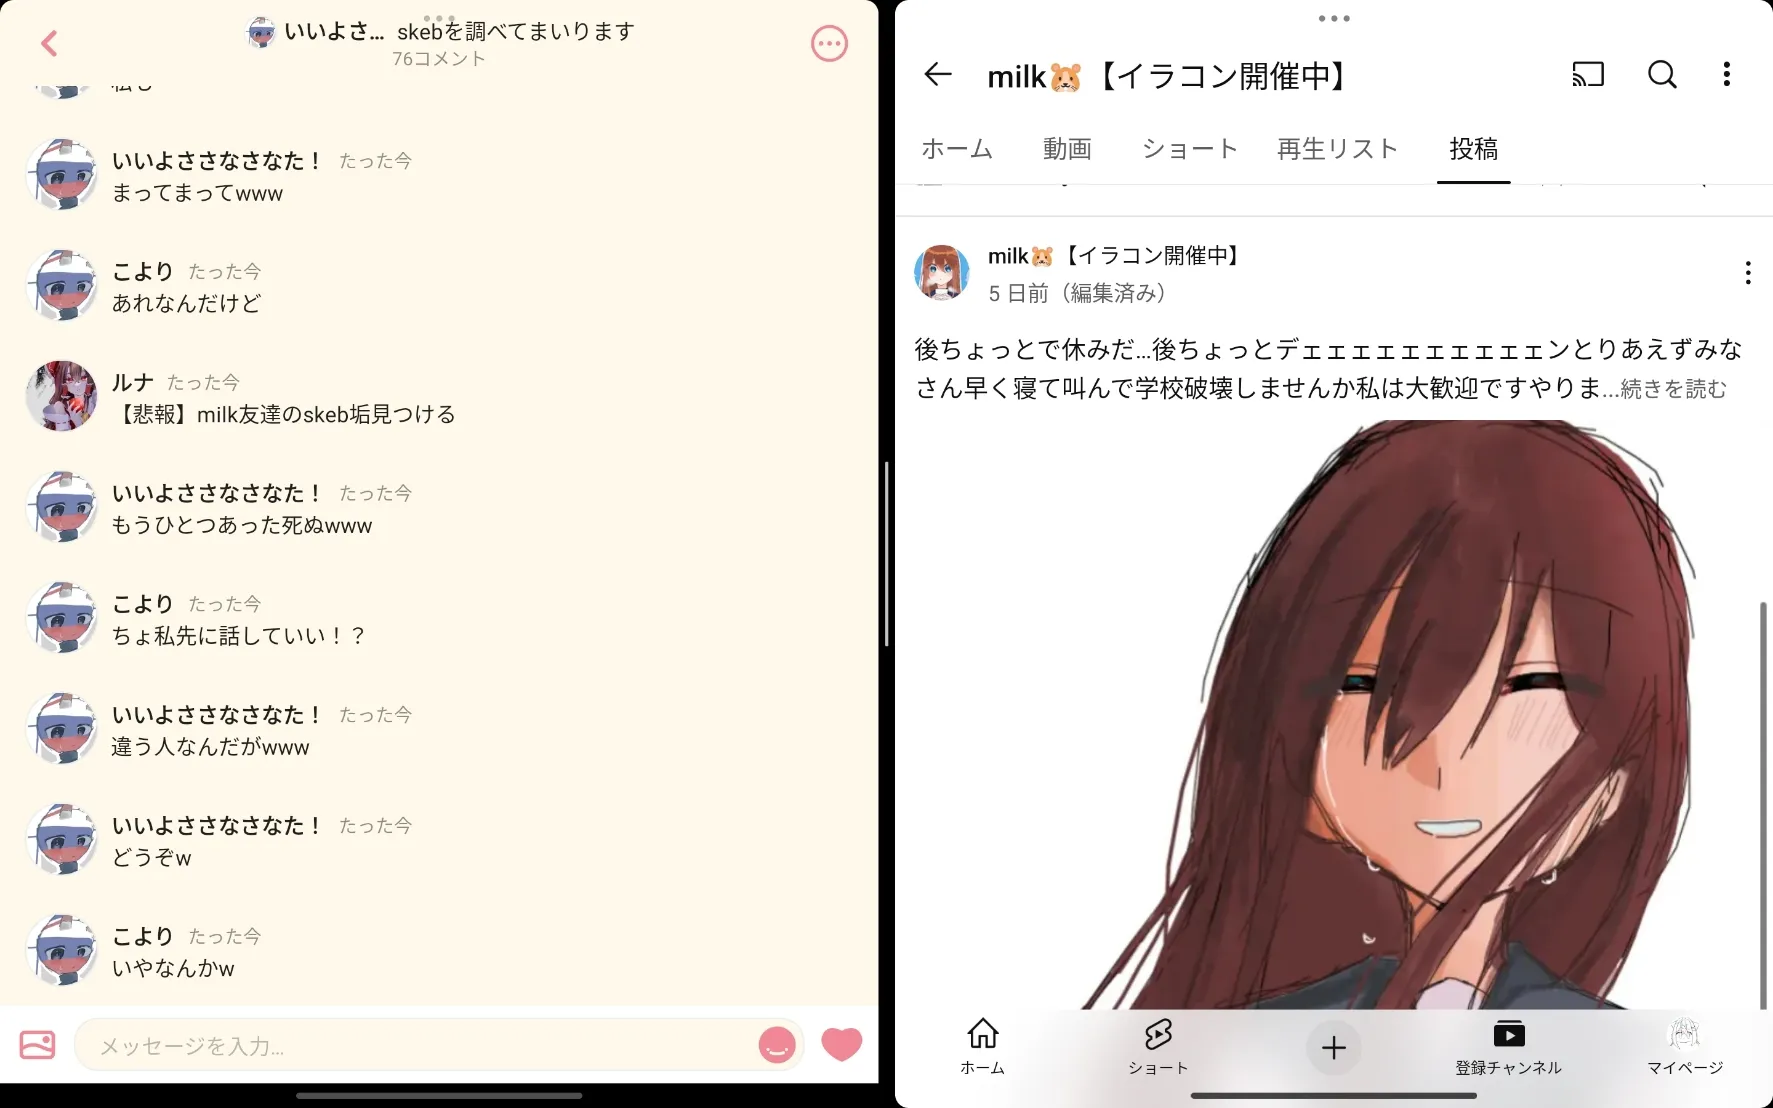
Task: Open the pink circled three-dot chat menu
Action: pos(829,43)
